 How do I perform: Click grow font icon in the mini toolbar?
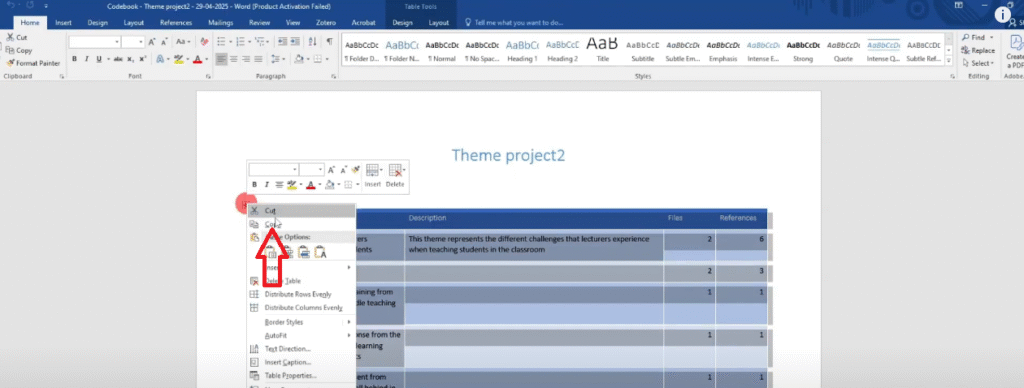click(x=331, y=170)
